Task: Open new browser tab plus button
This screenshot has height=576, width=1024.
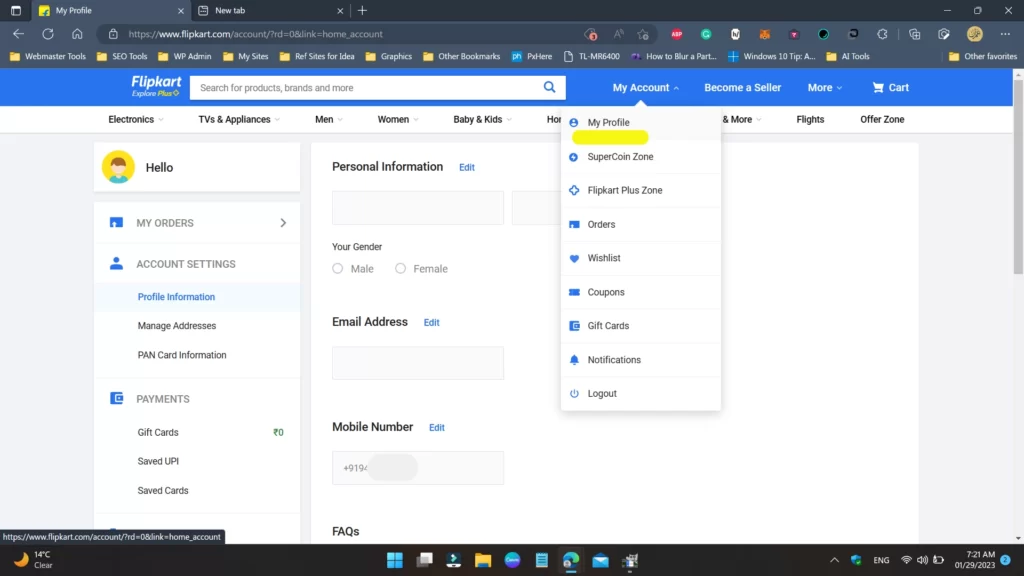Action: coord(362,10)
